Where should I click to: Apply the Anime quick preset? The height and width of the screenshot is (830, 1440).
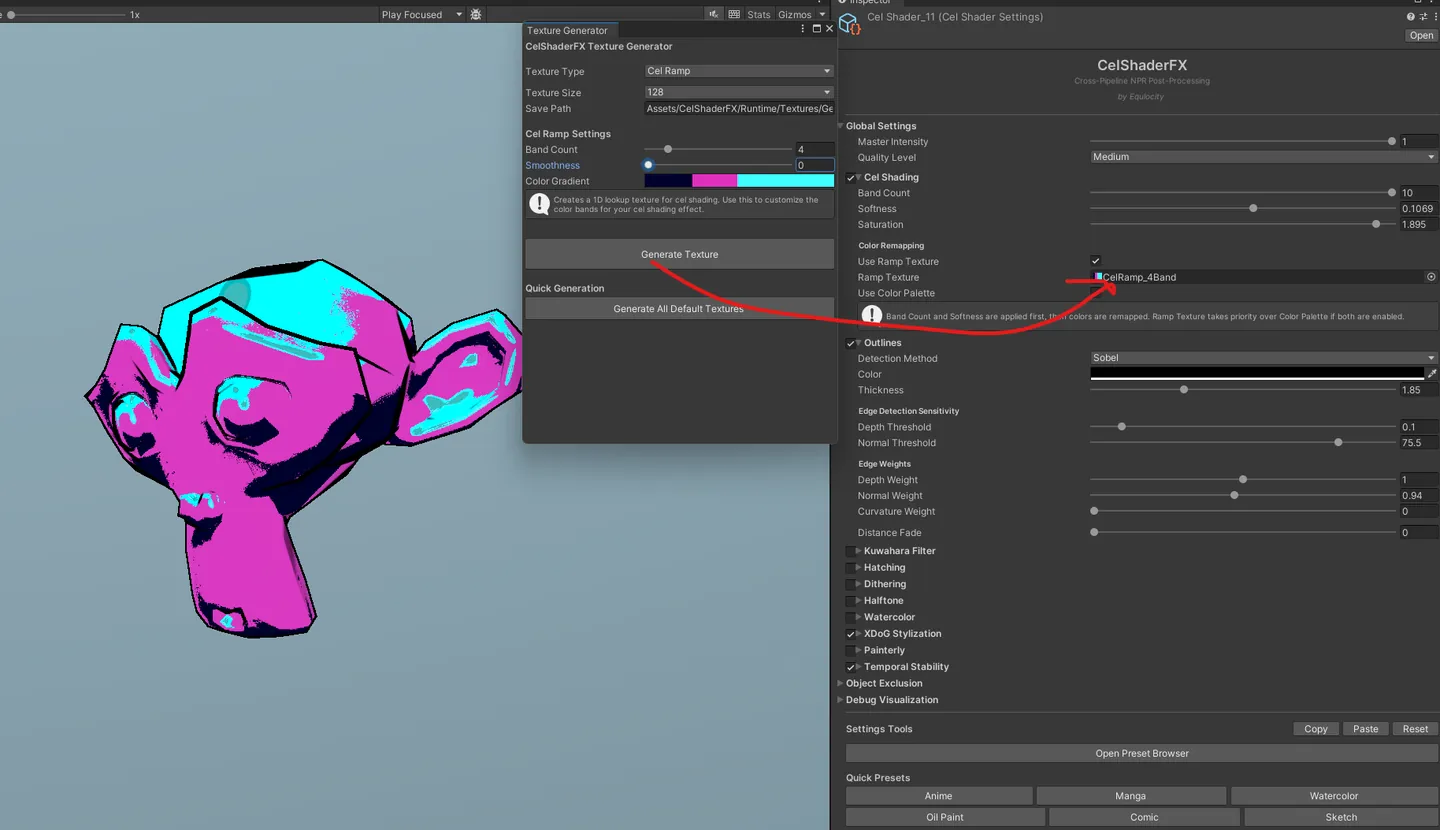tap(939, 796)
